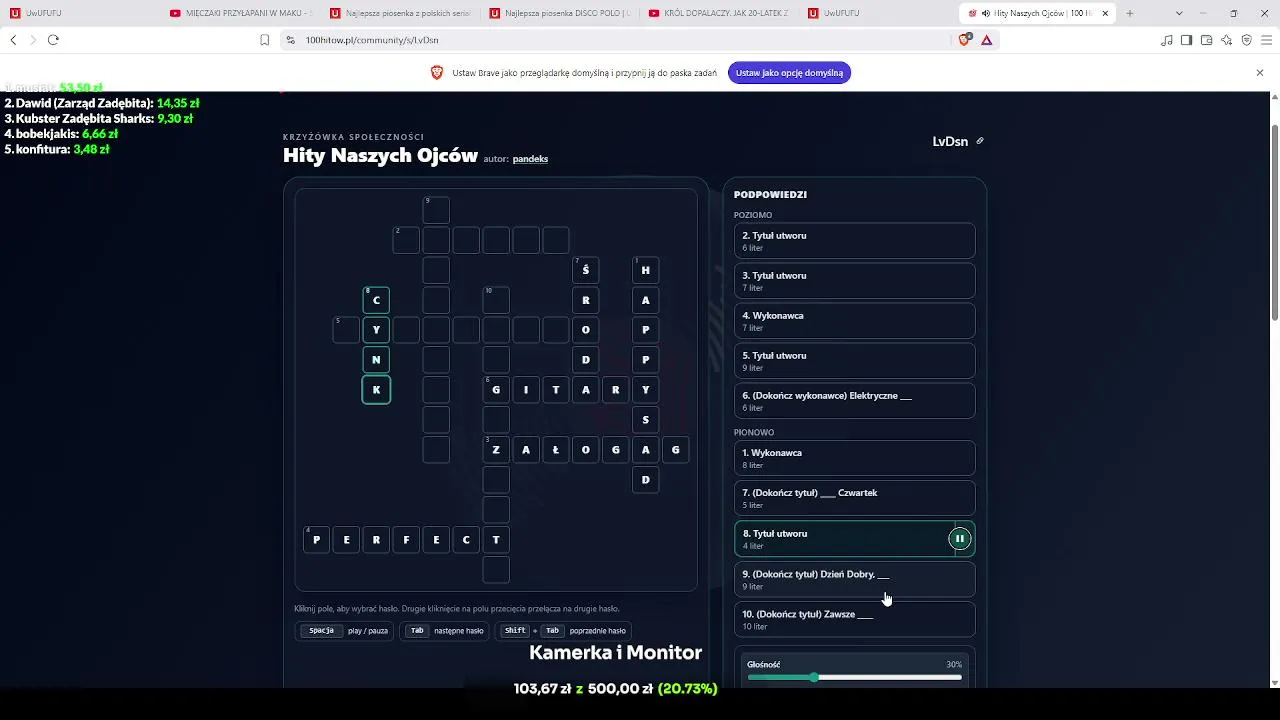
Task: Click cell H at start of word 1
Action: click(646, 270)
